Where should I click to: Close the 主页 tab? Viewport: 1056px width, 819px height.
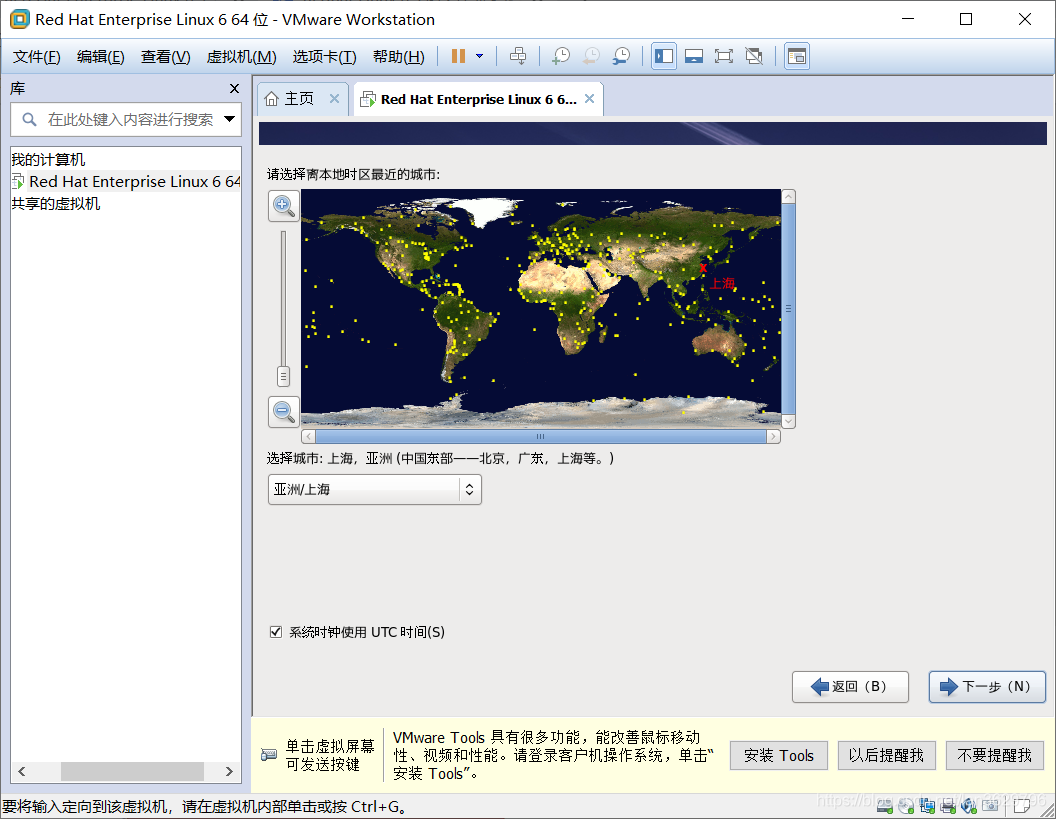tap(334, 98)
